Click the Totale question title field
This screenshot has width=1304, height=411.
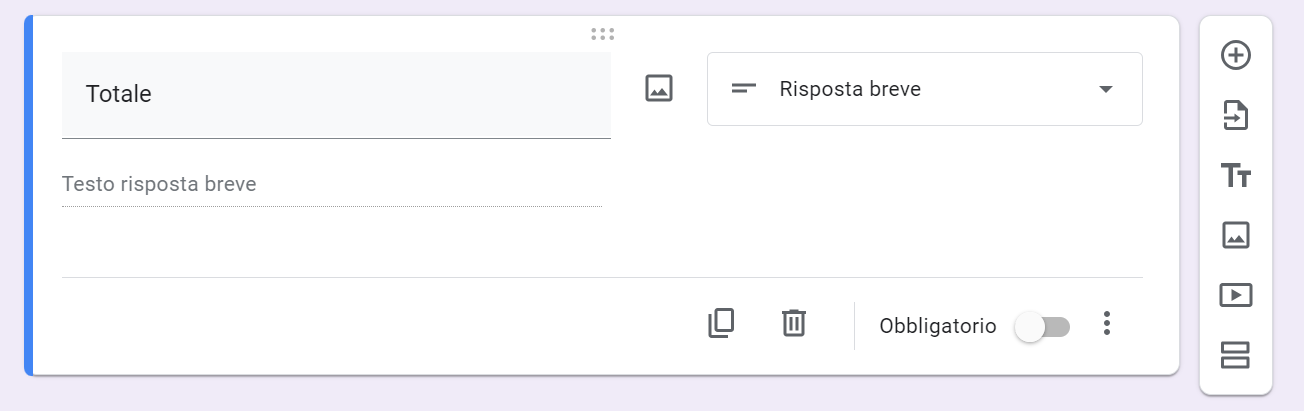tap(336, 95)
